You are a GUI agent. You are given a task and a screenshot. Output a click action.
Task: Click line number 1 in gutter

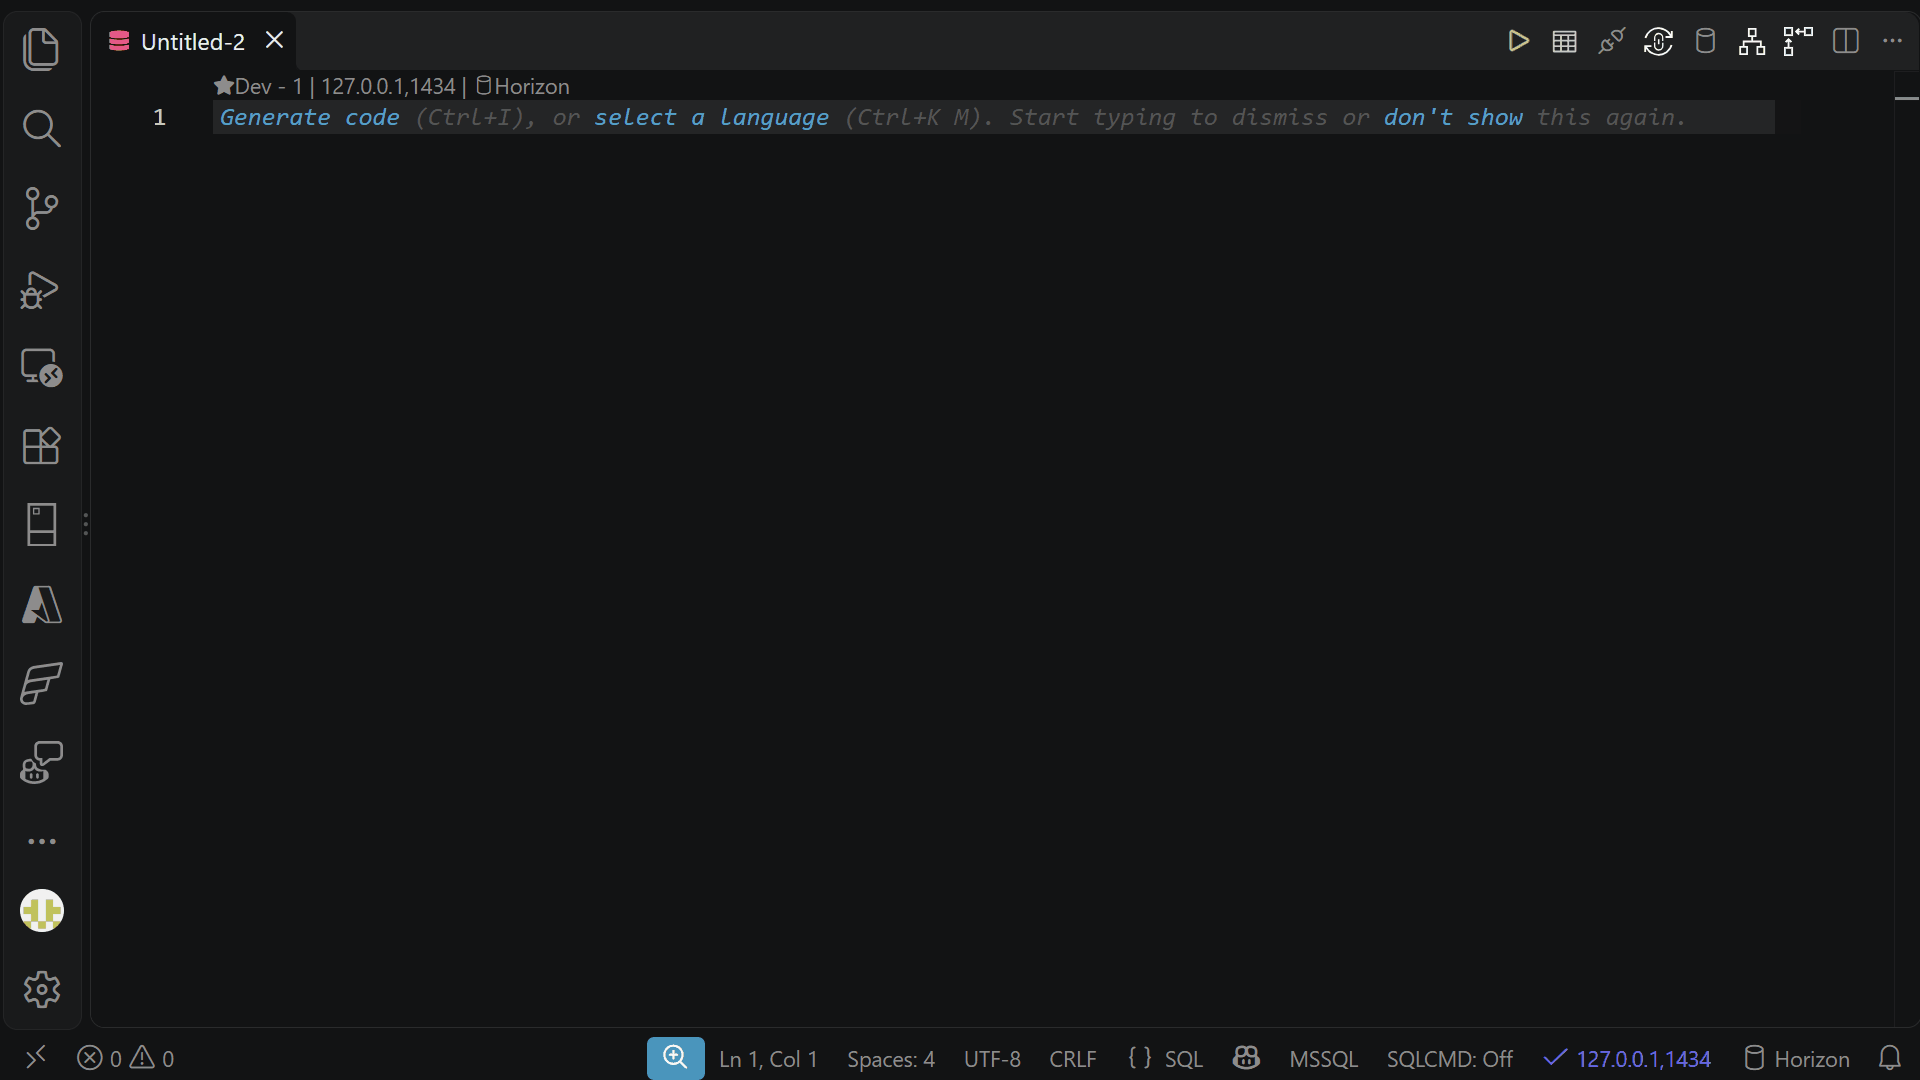coord(159,118)
